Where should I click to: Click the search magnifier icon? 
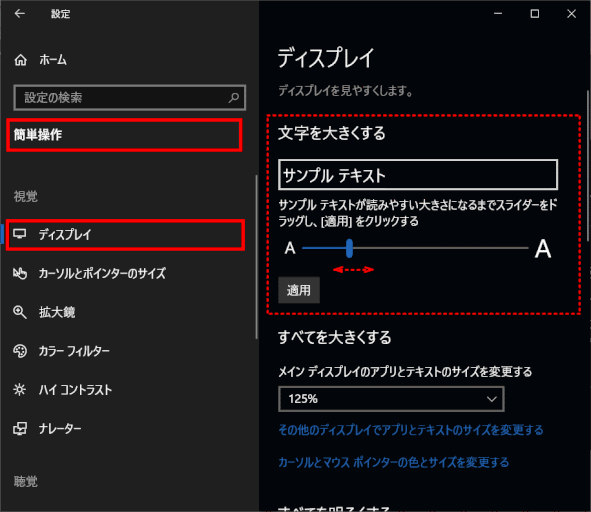coord(234,98)
